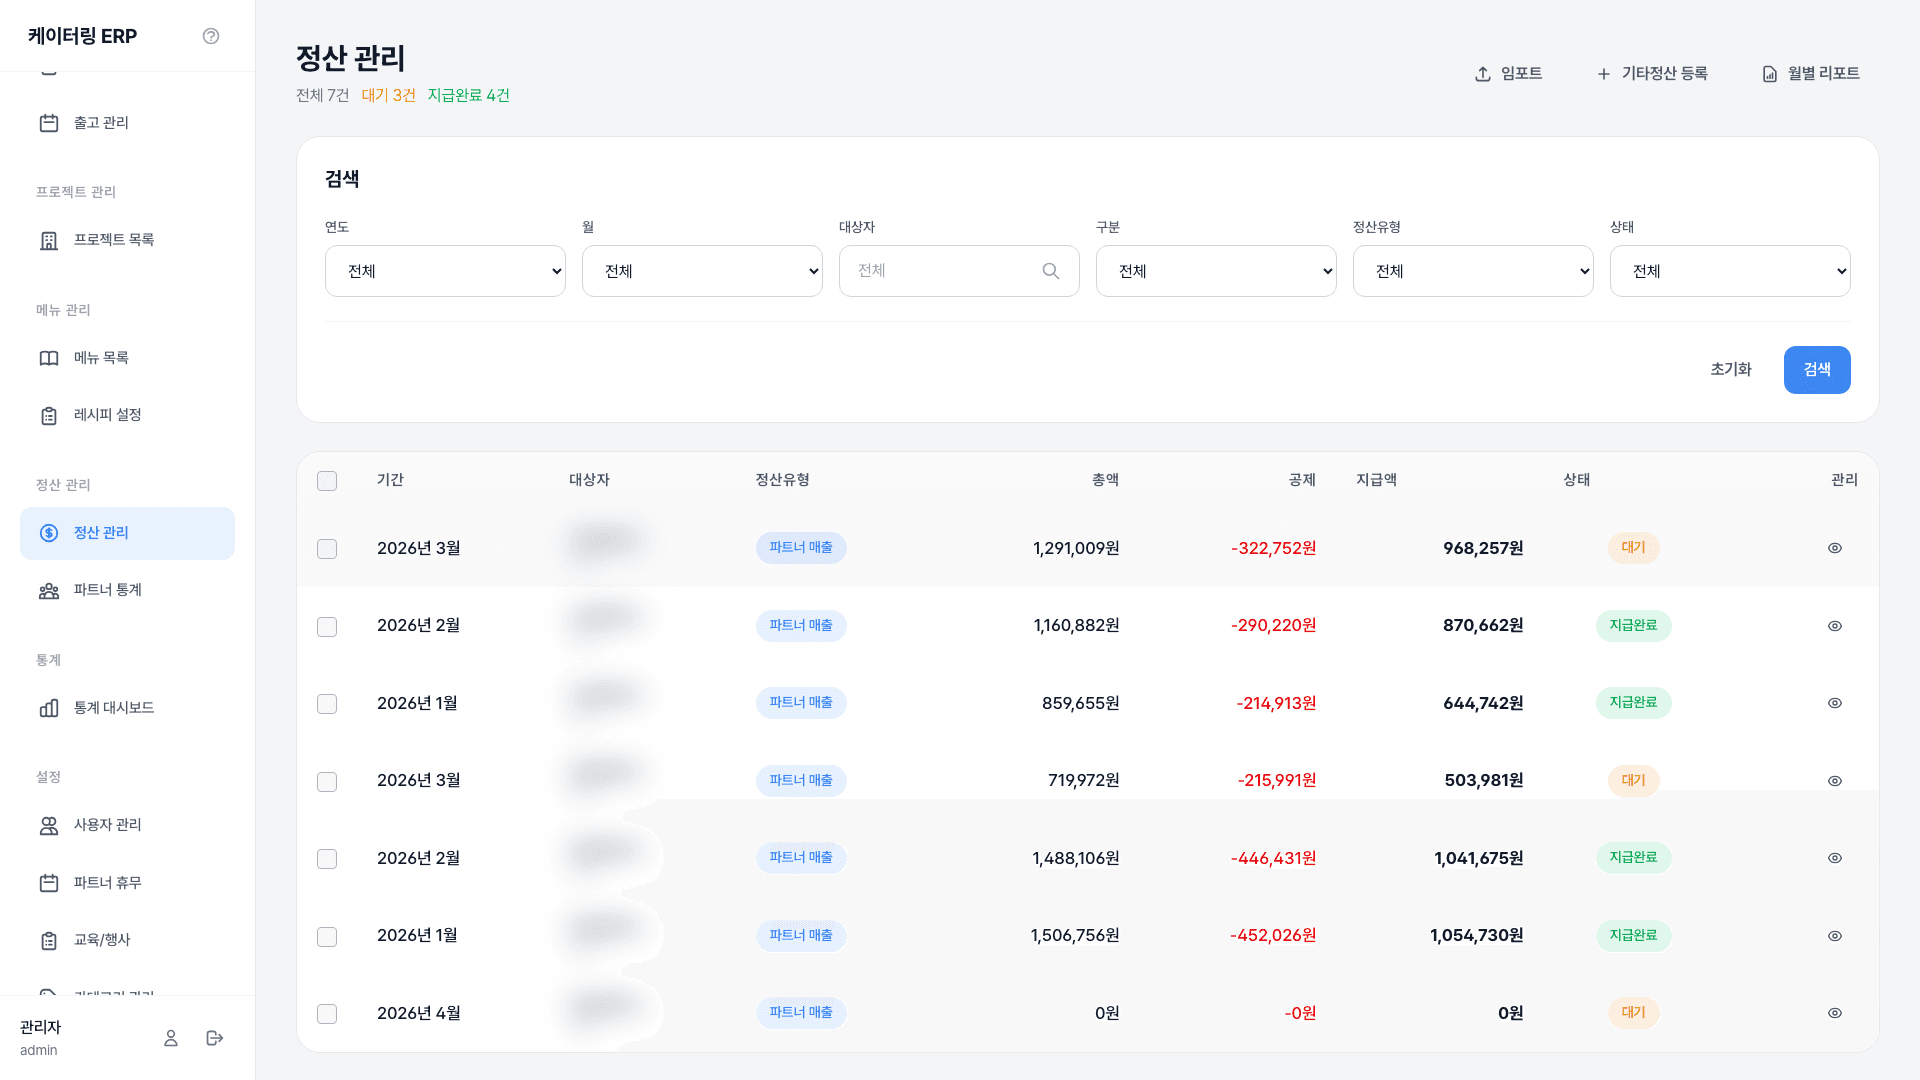View details of 2026년 4월 settlement row
Screen dimensions: 1920x1080
tap(1835, 1013)
